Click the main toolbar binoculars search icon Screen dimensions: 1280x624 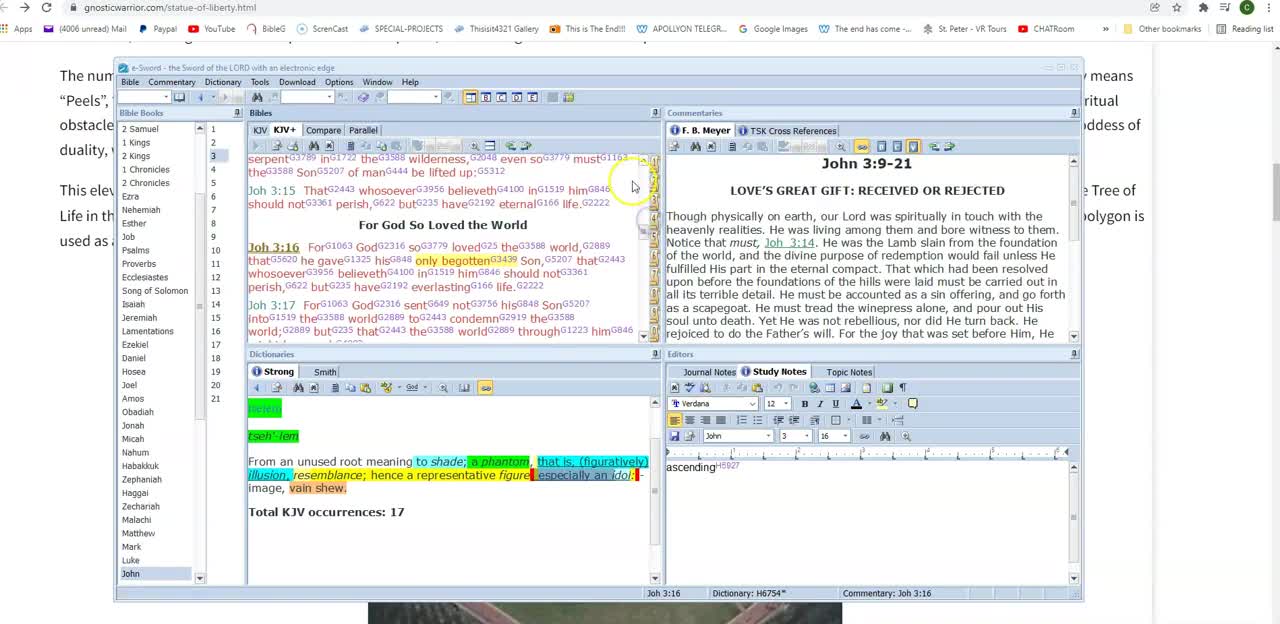257,97
